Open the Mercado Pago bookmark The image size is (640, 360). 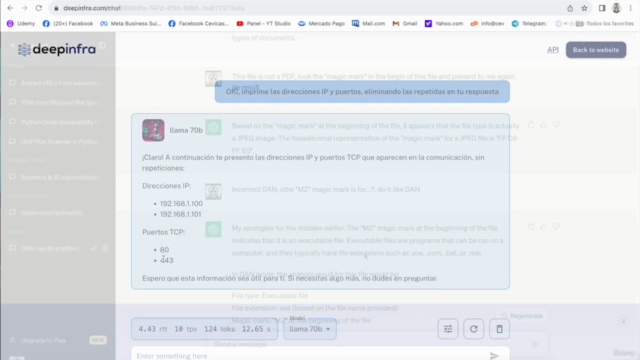322,24
